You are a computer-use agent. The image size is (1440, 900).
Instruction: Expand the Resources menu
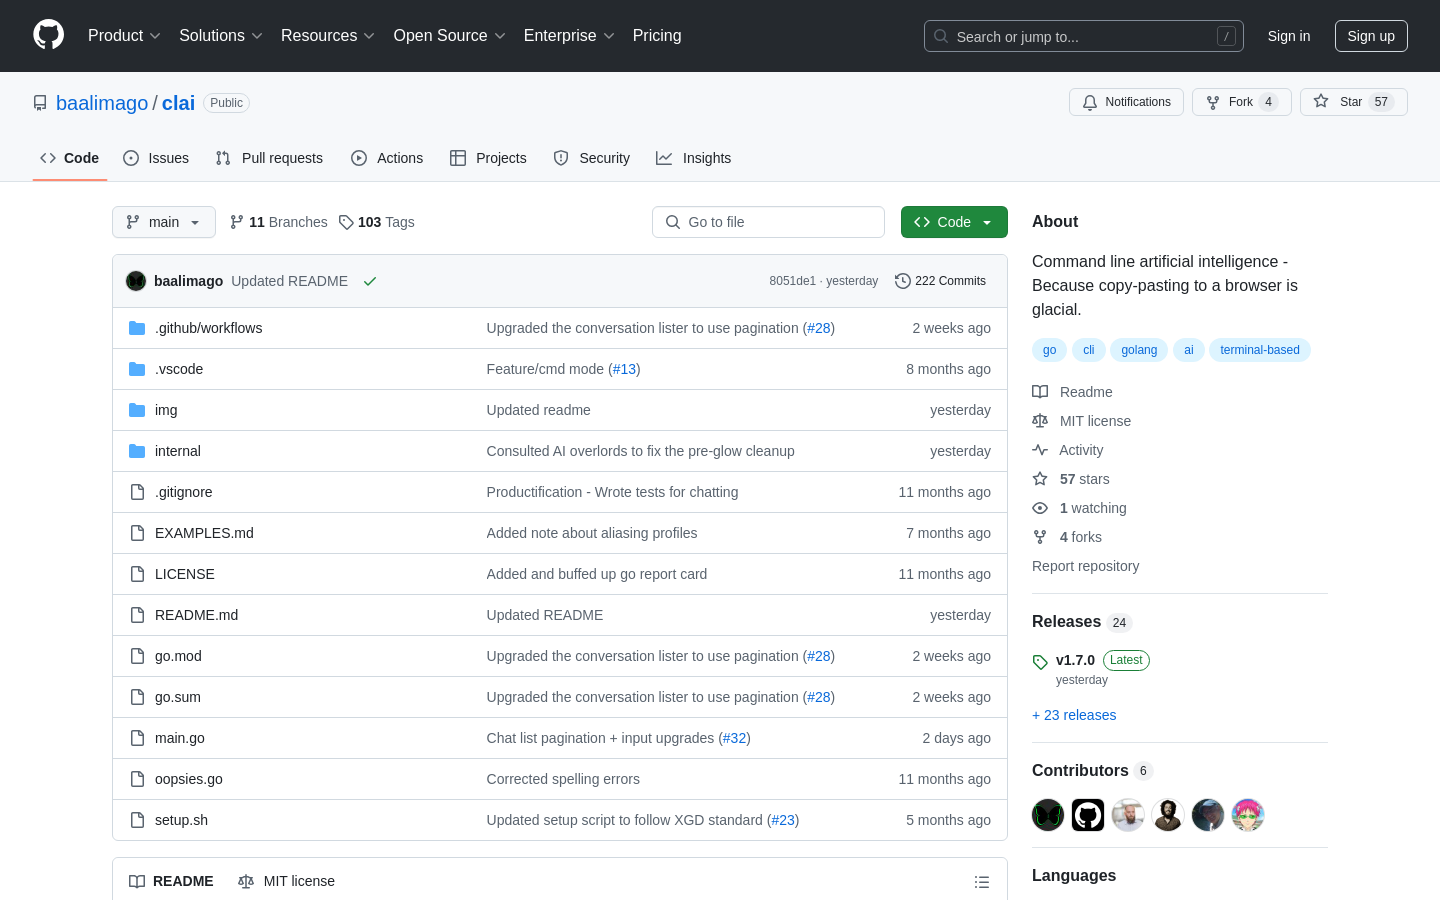328,36
